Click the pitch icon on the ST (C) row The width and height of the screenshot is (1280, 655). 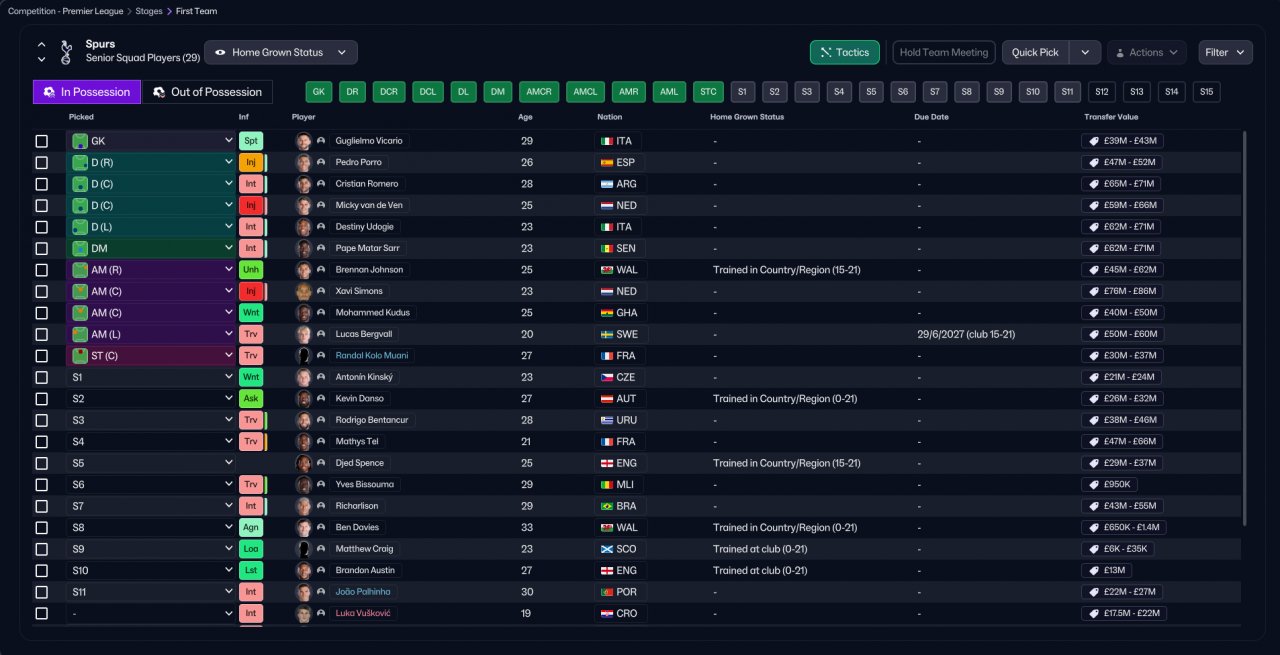point(79,356)
